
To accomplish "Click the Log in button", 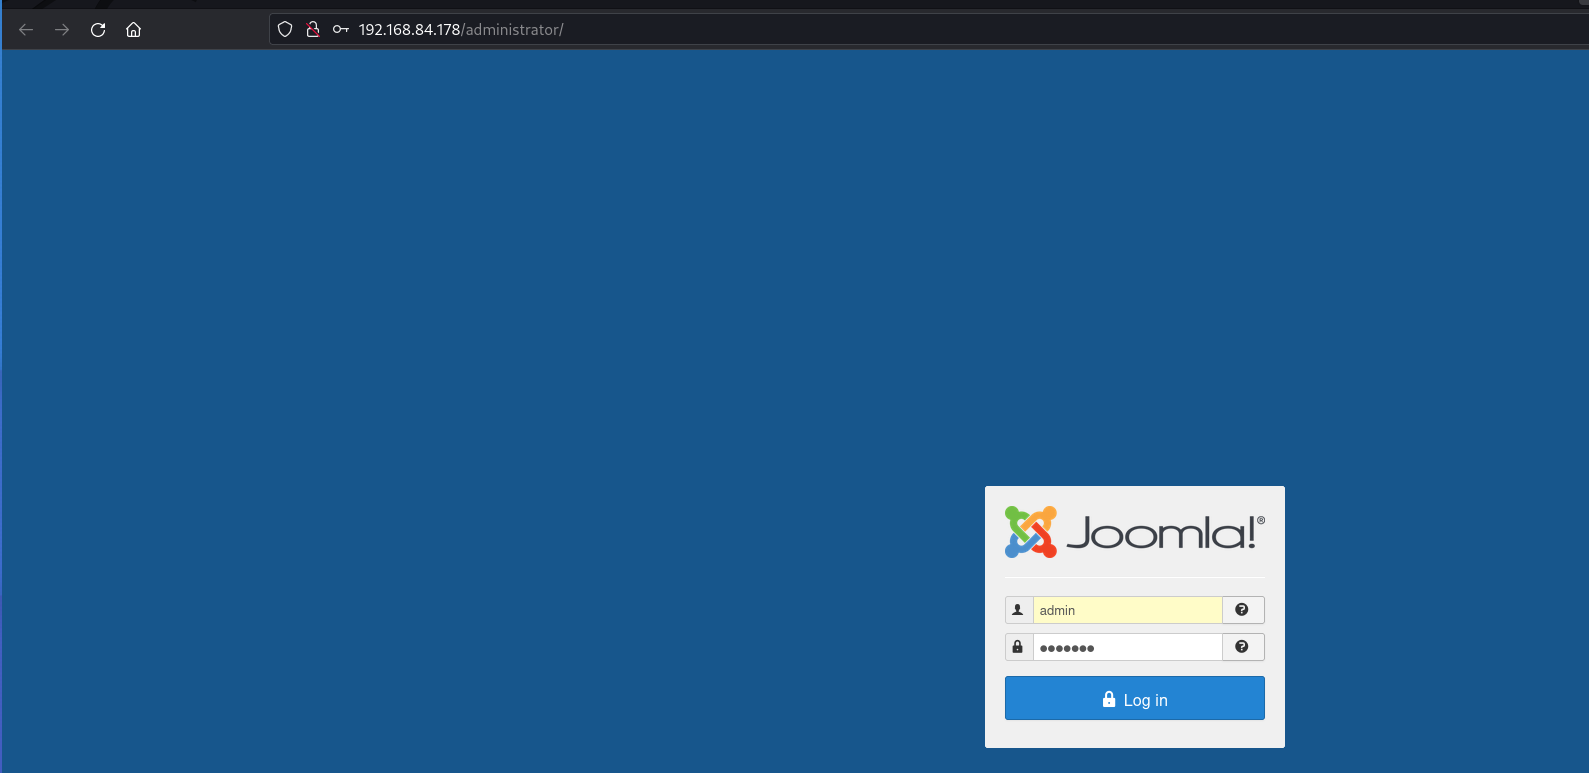I will [x=1134, y=698].
